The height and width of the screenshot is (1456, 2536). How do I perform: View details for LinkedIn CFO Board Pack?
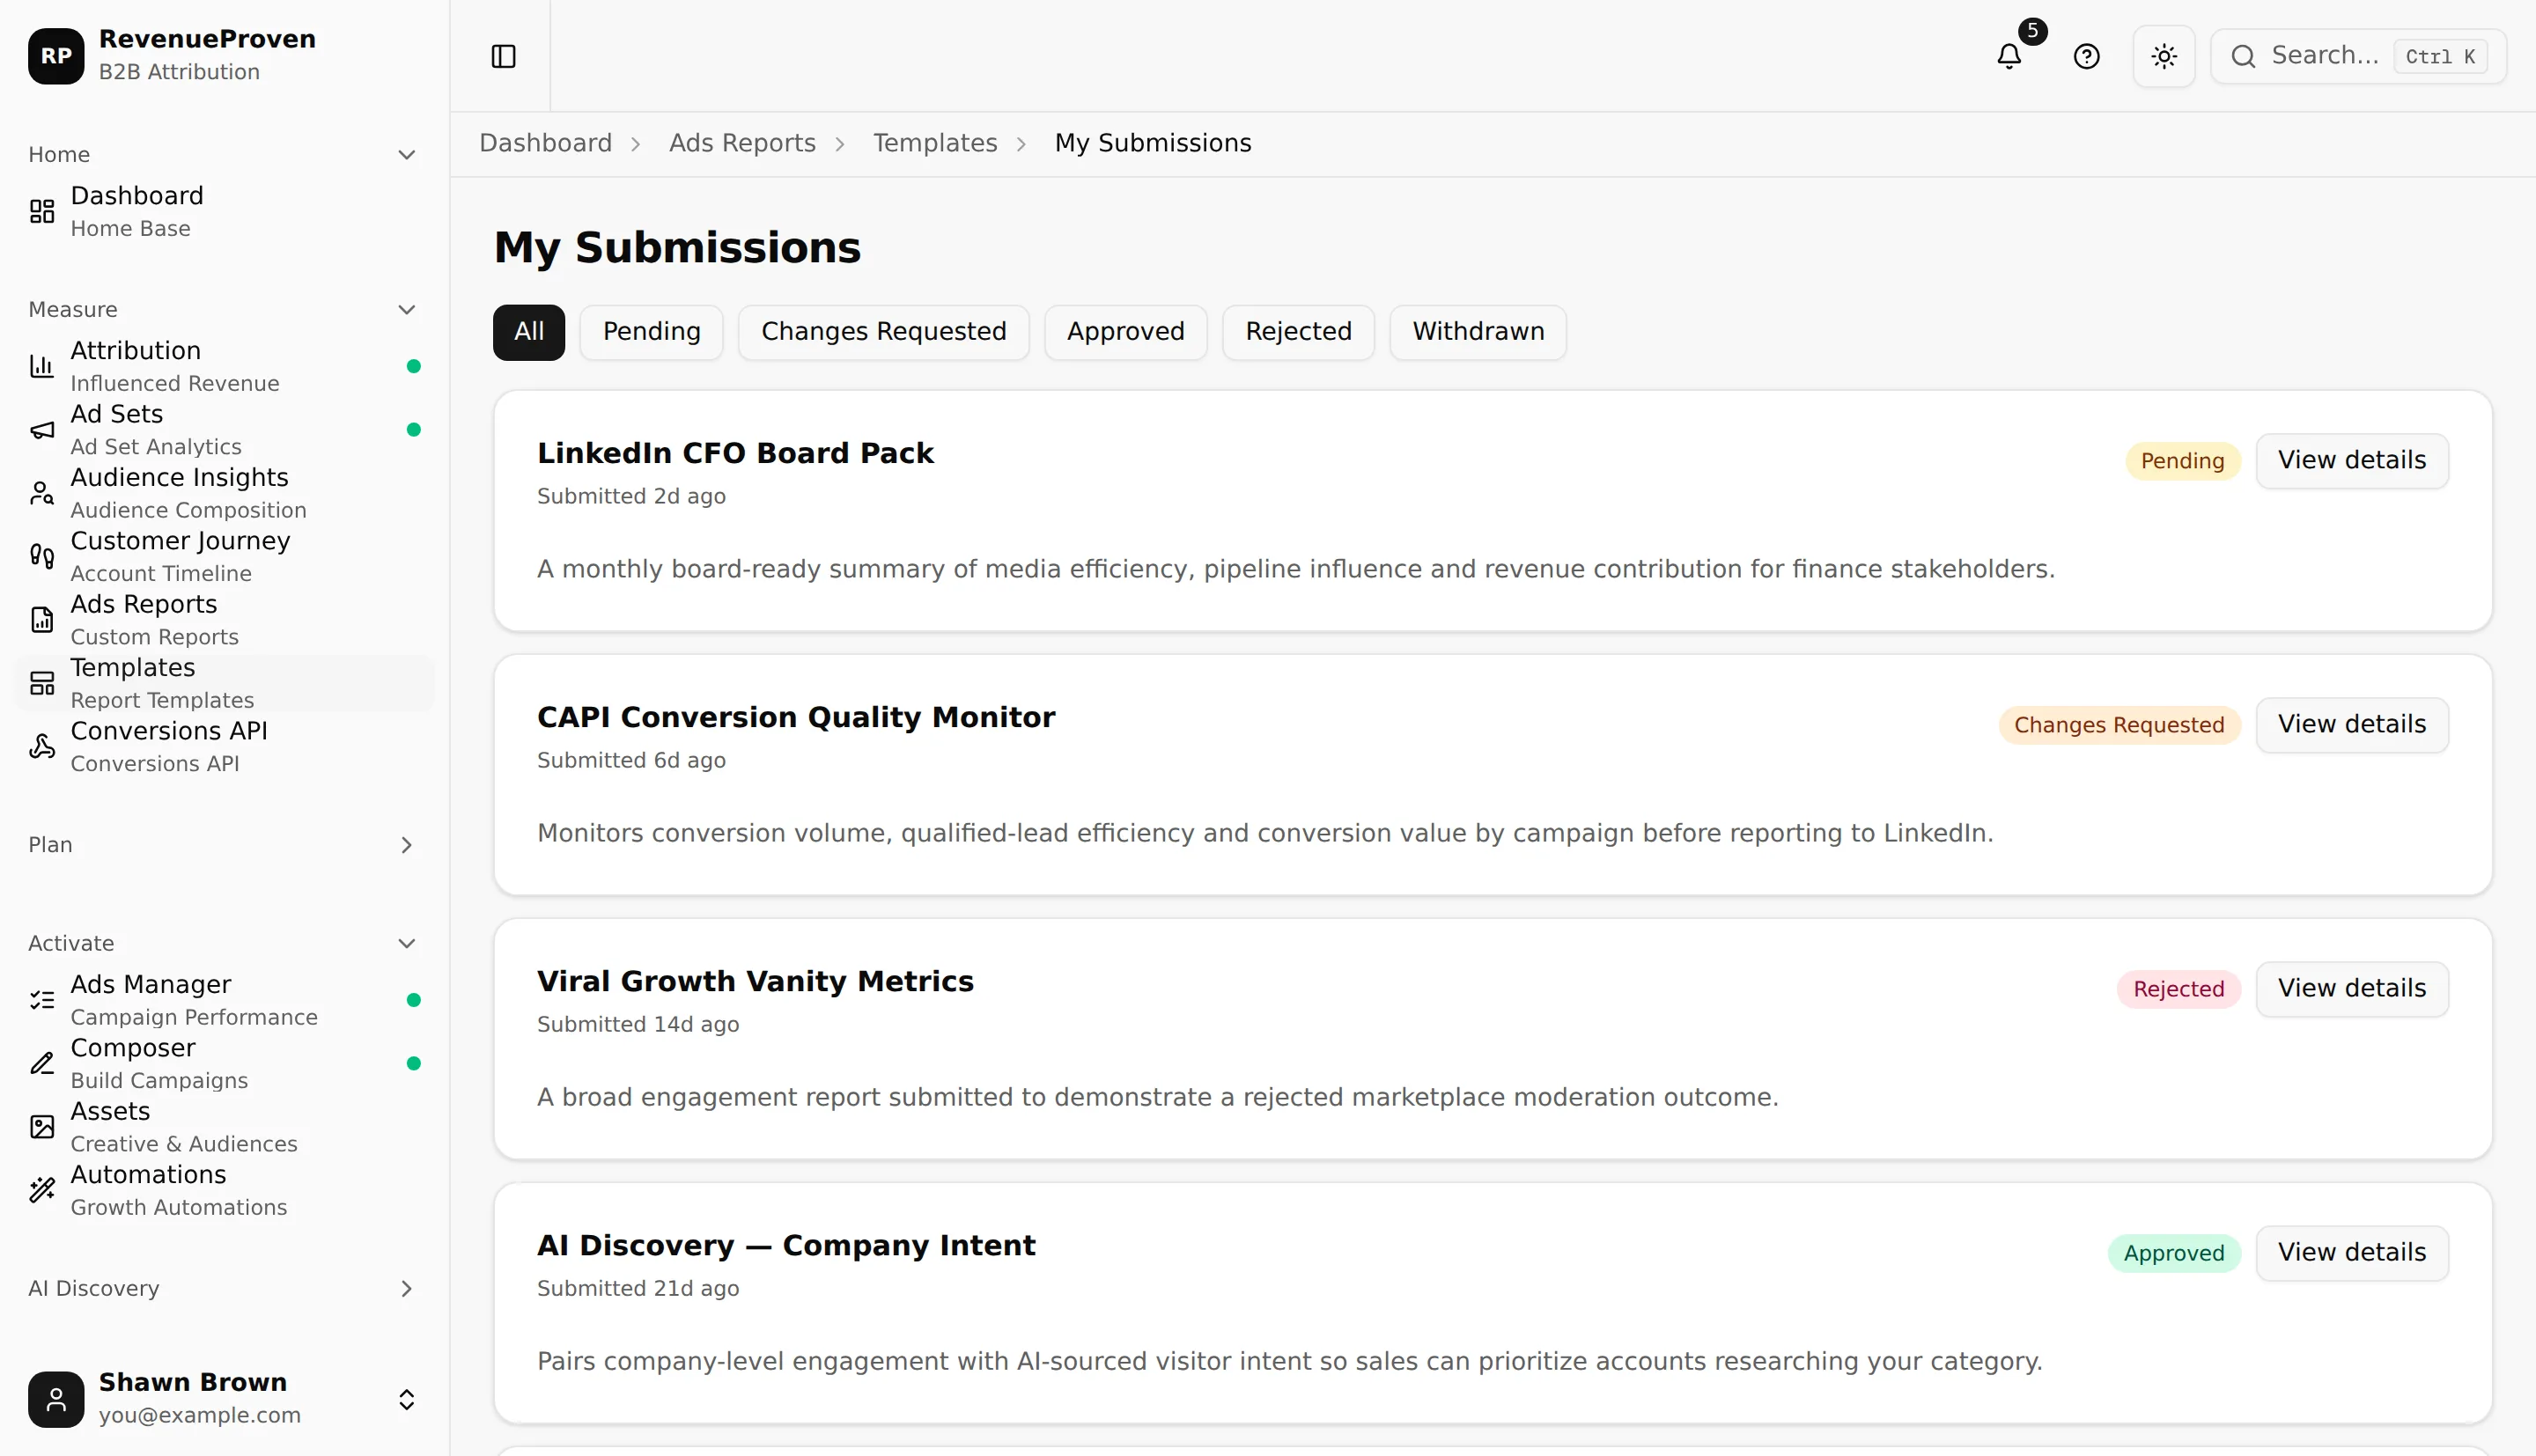2352,461
